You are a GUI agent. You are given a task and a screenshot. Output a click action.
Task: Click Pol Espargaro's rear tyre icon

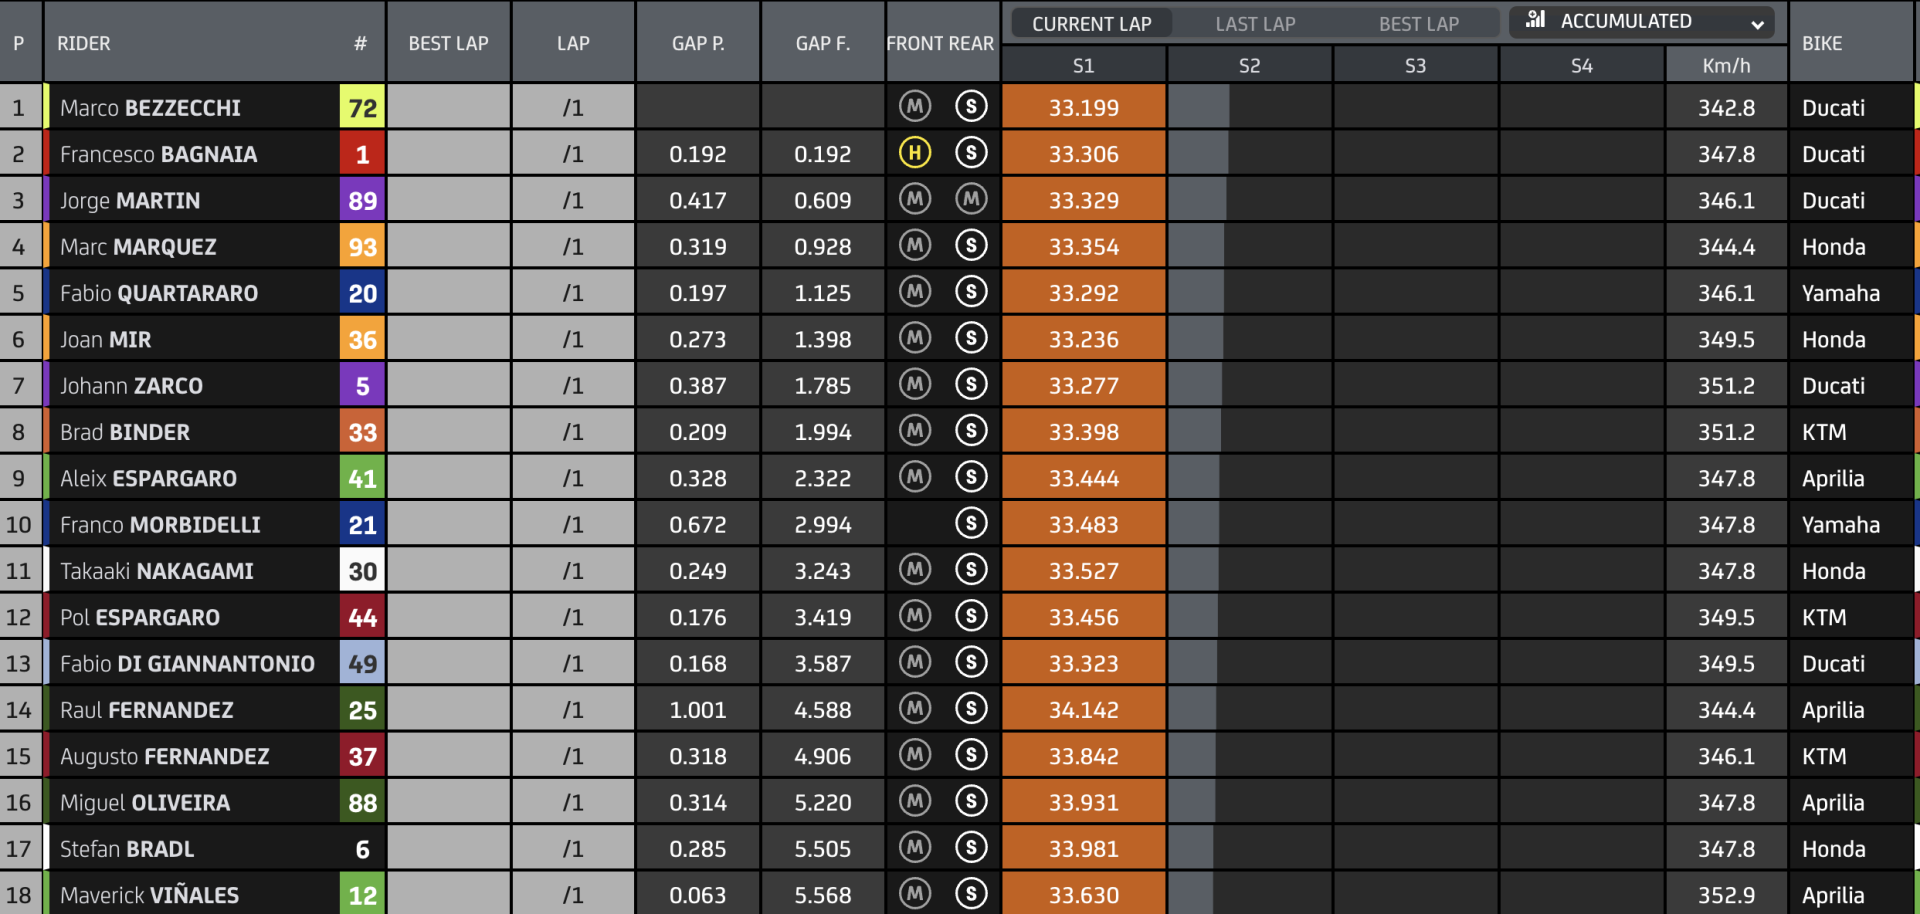coord(971,616)
